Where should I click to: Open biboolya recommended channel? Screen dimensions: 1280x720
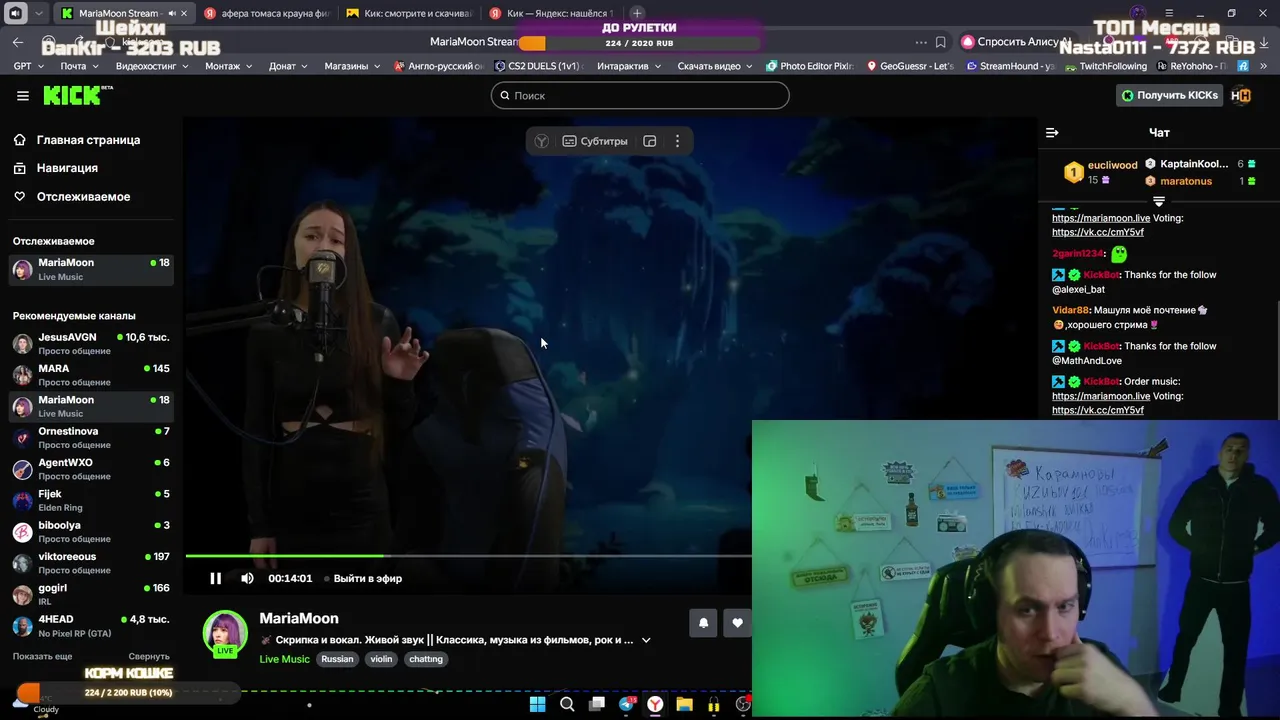90,532
